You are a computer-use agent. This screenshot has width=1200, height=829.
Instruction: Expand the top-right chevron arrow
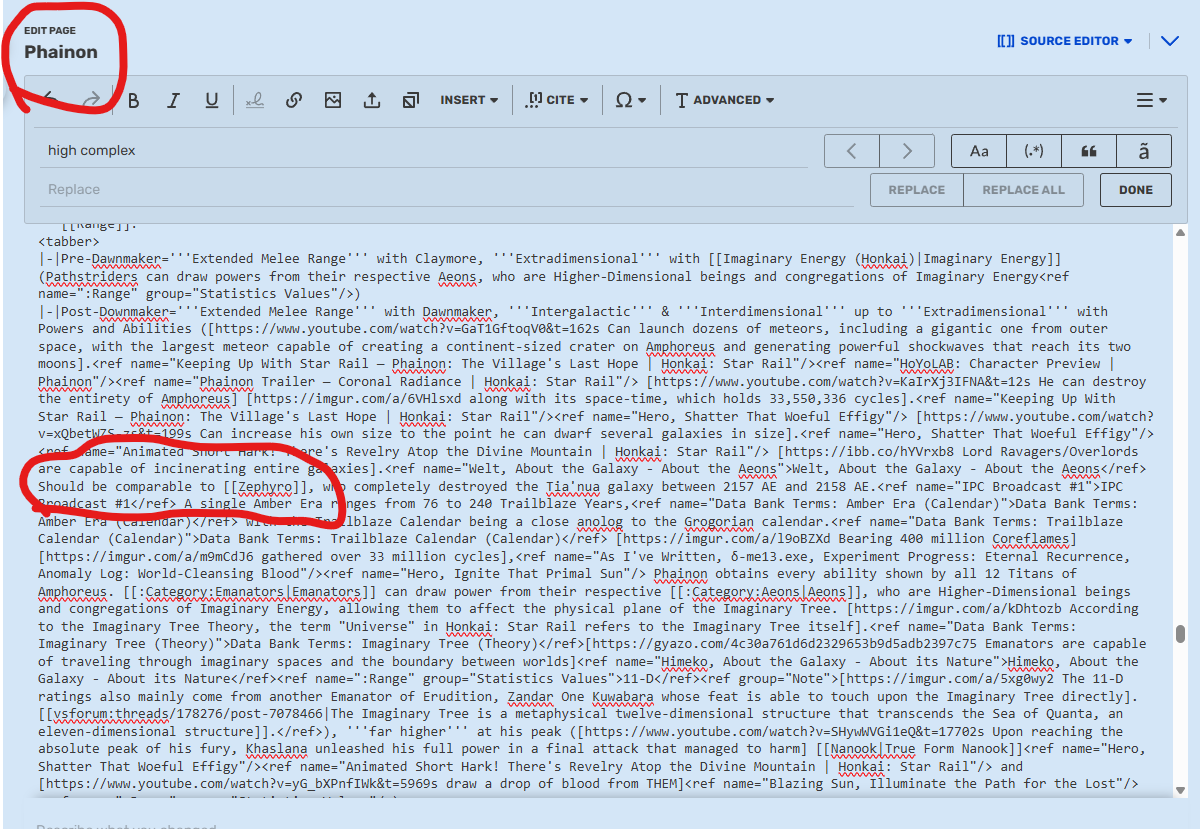(x=1170, y=41)
